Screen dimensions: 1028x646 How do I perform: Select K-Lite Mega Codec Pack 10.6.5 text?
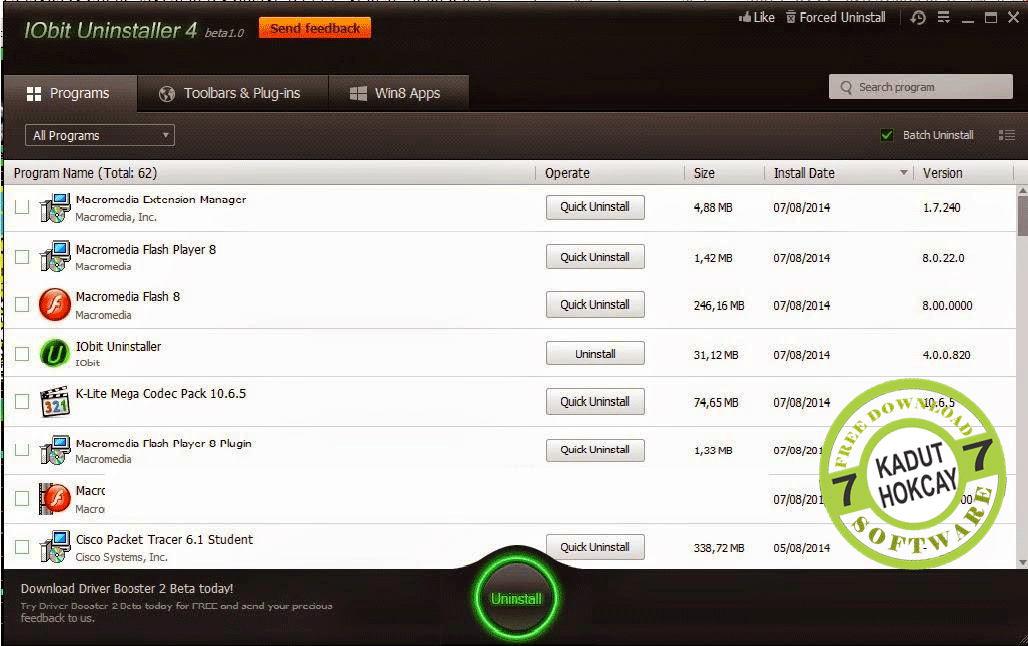pos(161,394)
